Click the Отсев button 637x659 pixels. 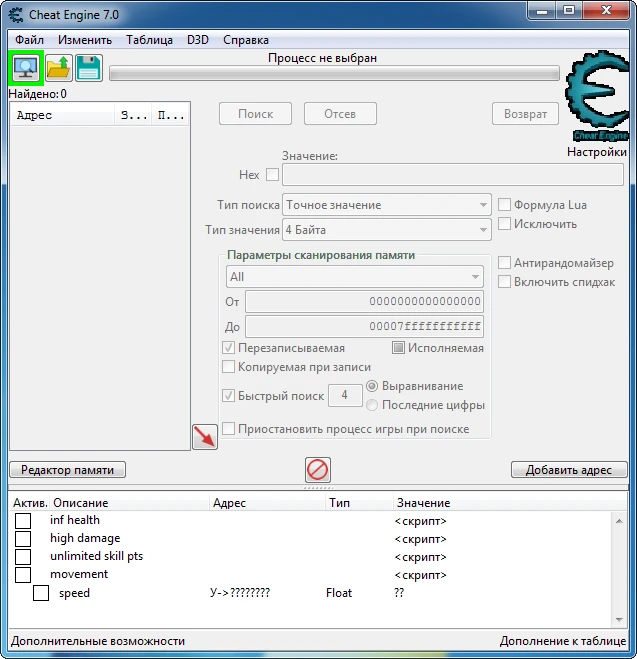click(x=340, y=113)
